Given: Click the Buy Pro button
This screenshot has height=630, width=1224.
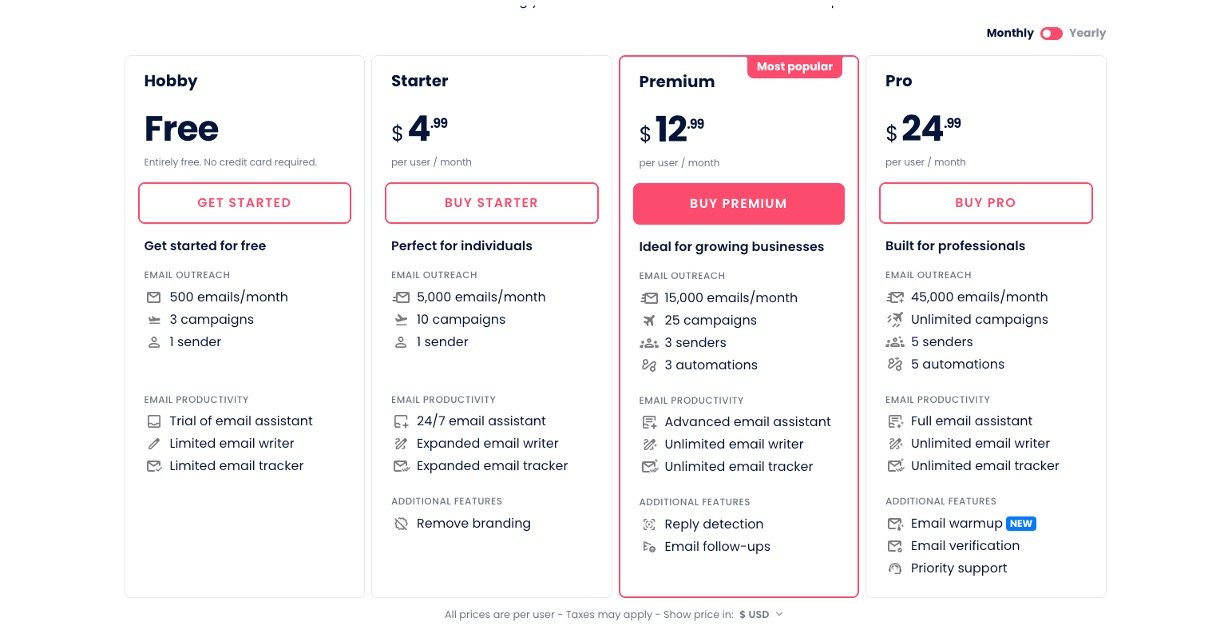Looking at the screenshot, I should (985, 203).
